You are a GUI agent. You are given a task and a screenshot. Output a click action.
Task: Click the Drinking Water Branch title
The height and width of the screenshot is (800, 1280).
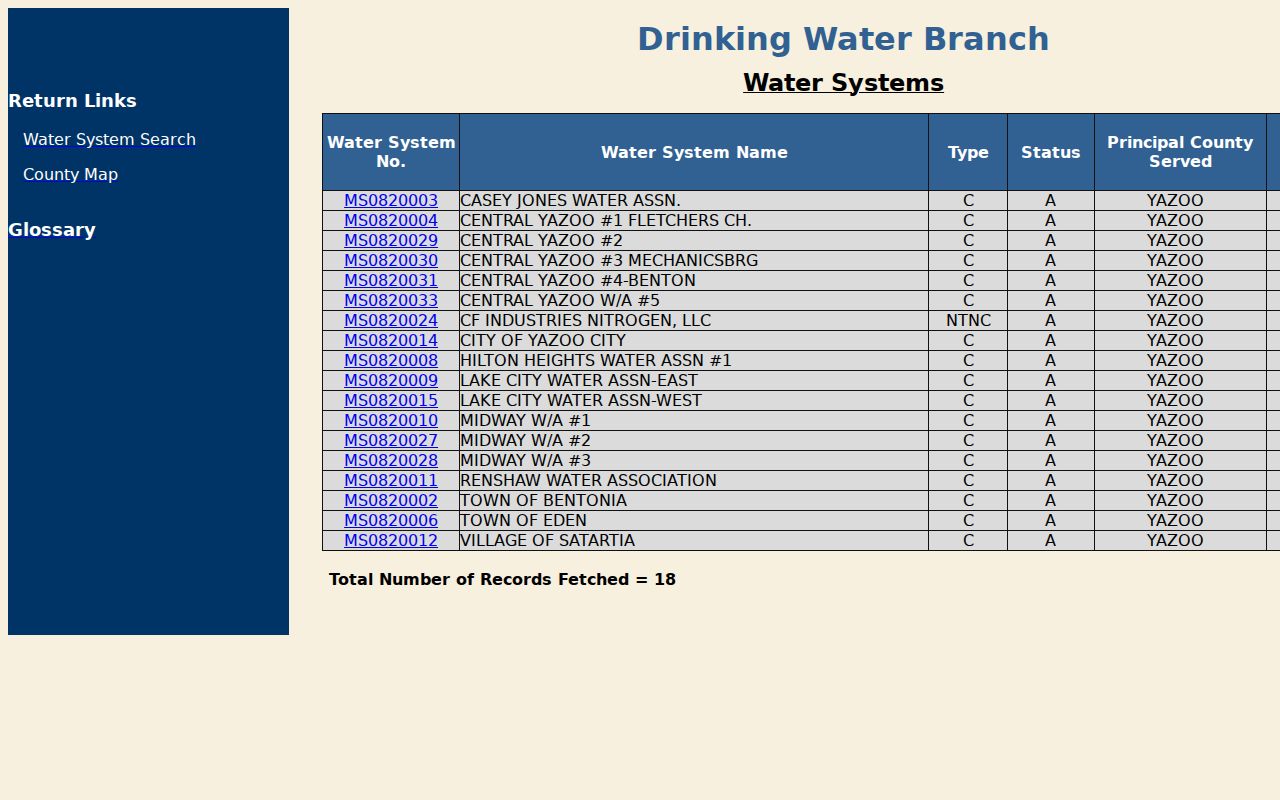click(x=843, y=39)
